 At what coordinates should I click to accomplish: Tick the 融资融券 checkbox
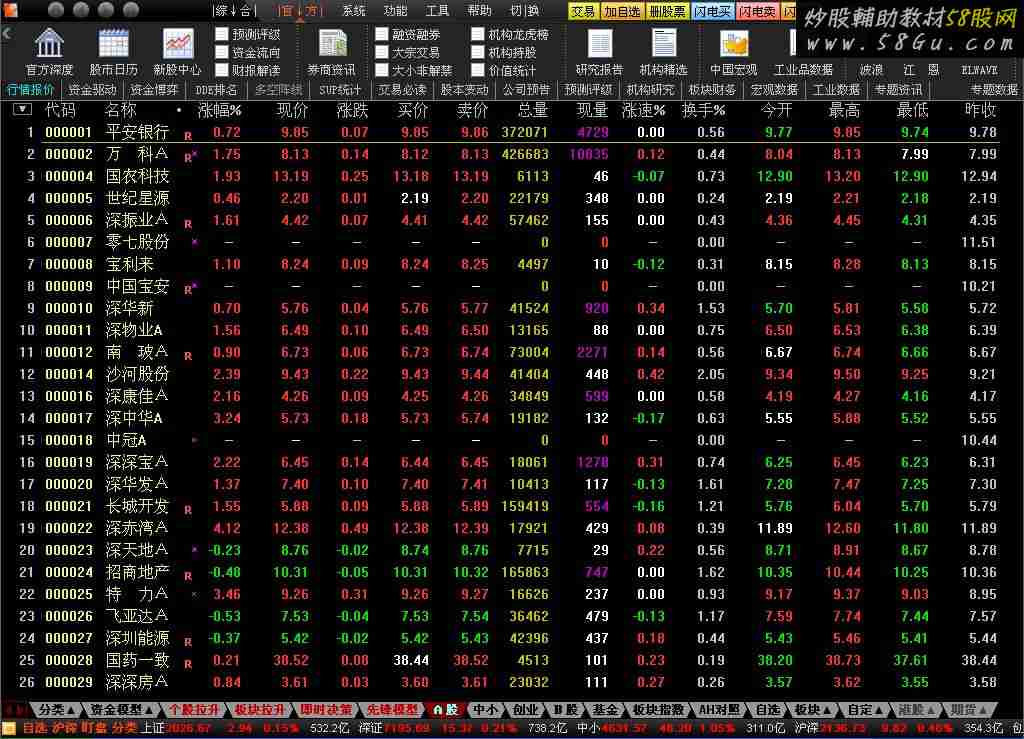(382, 34)
